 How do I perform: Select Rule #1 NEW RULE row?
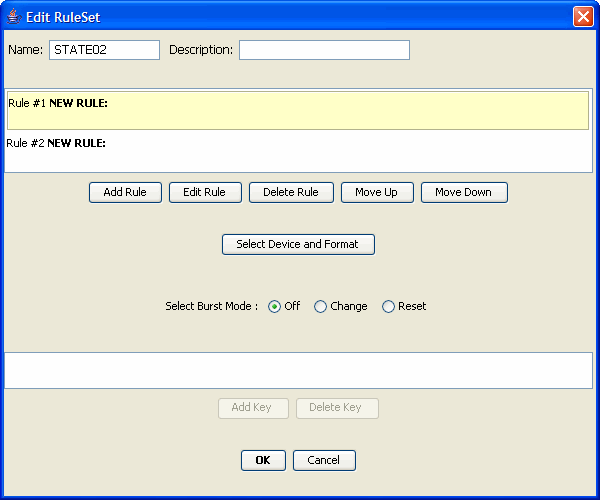click(298, 111)
